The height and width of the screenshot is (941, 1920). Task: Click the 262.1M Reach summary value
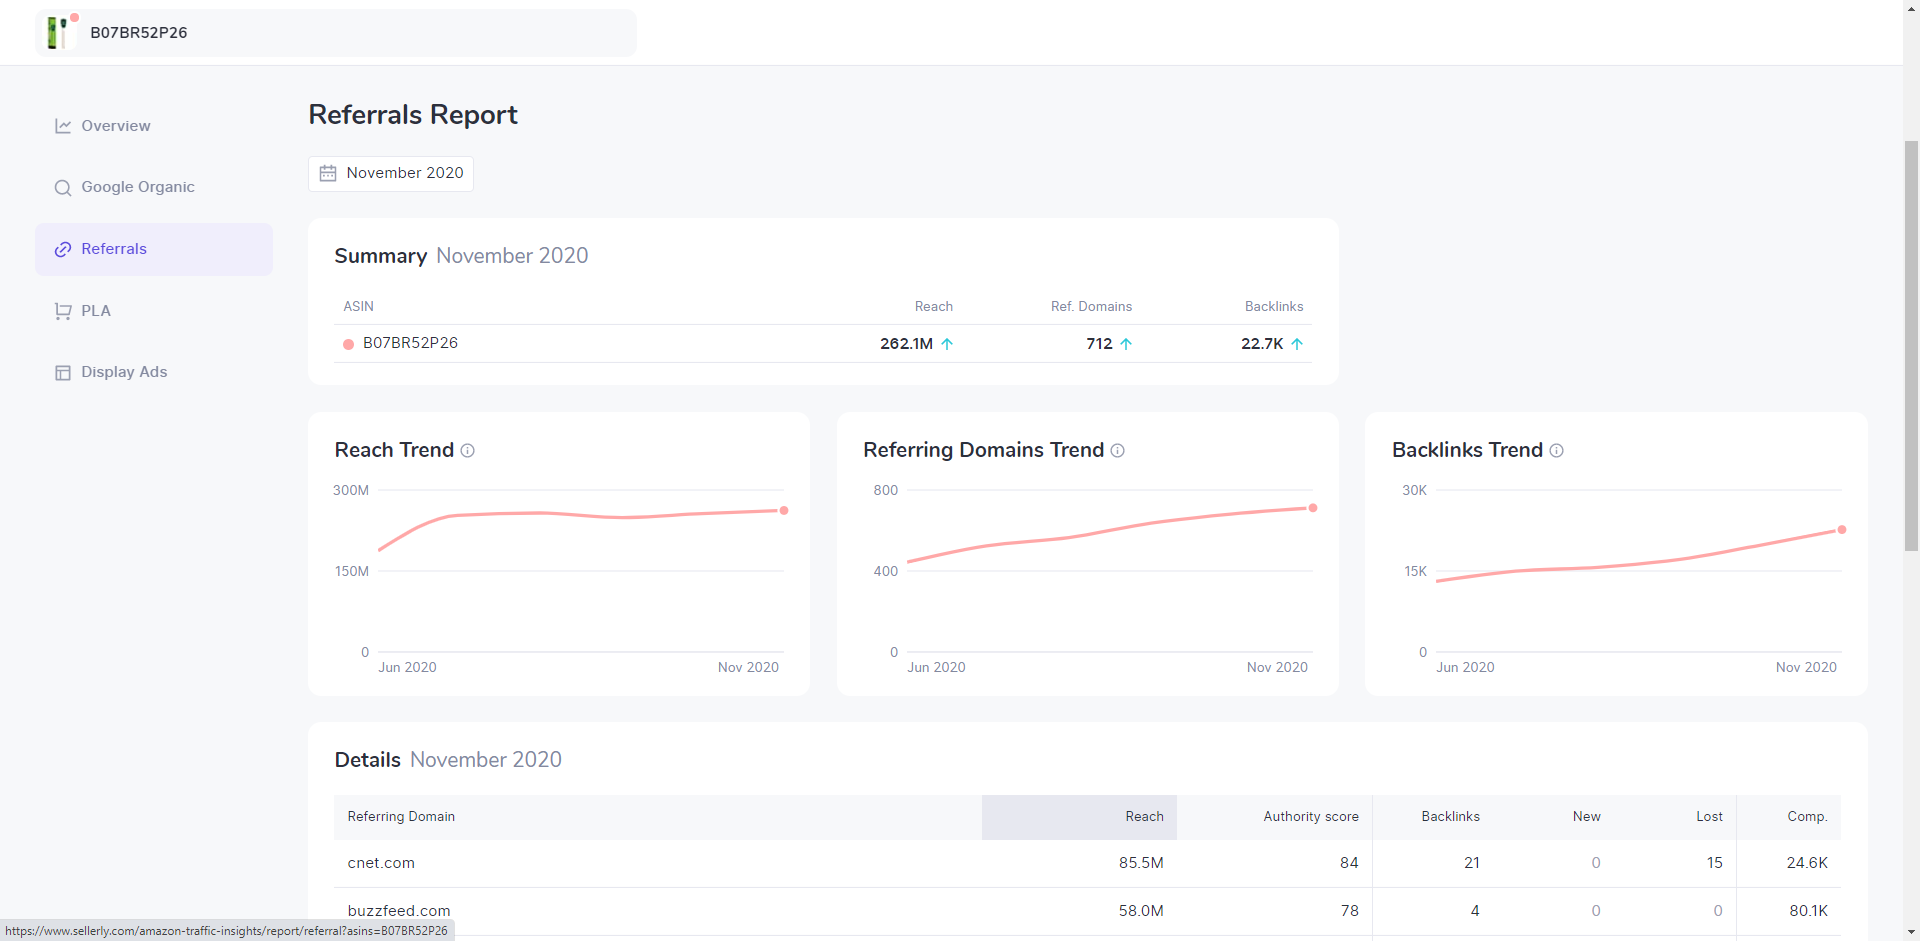906,343
